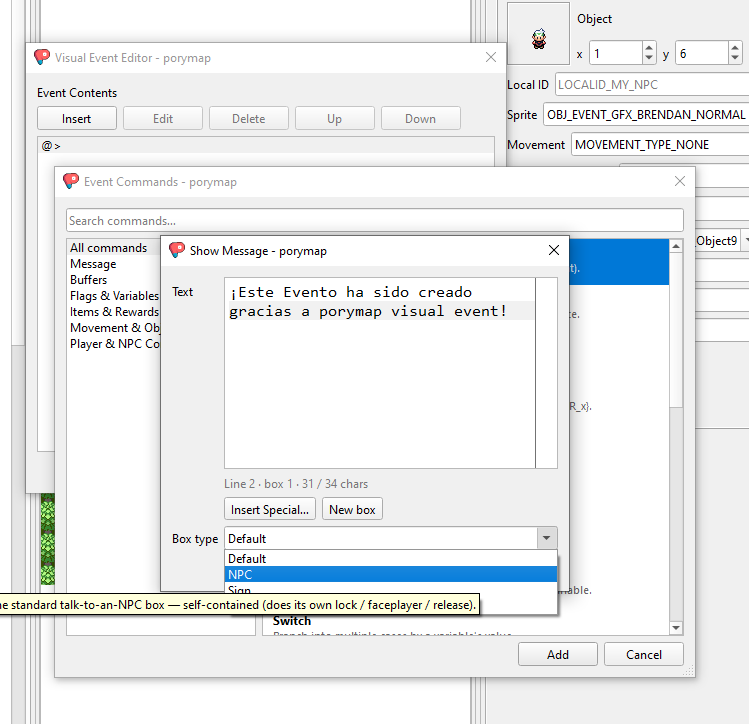The image size is (749, 724).
Task: Click the Up button in Visual Event Editor
Action: (x=334, y=118)
